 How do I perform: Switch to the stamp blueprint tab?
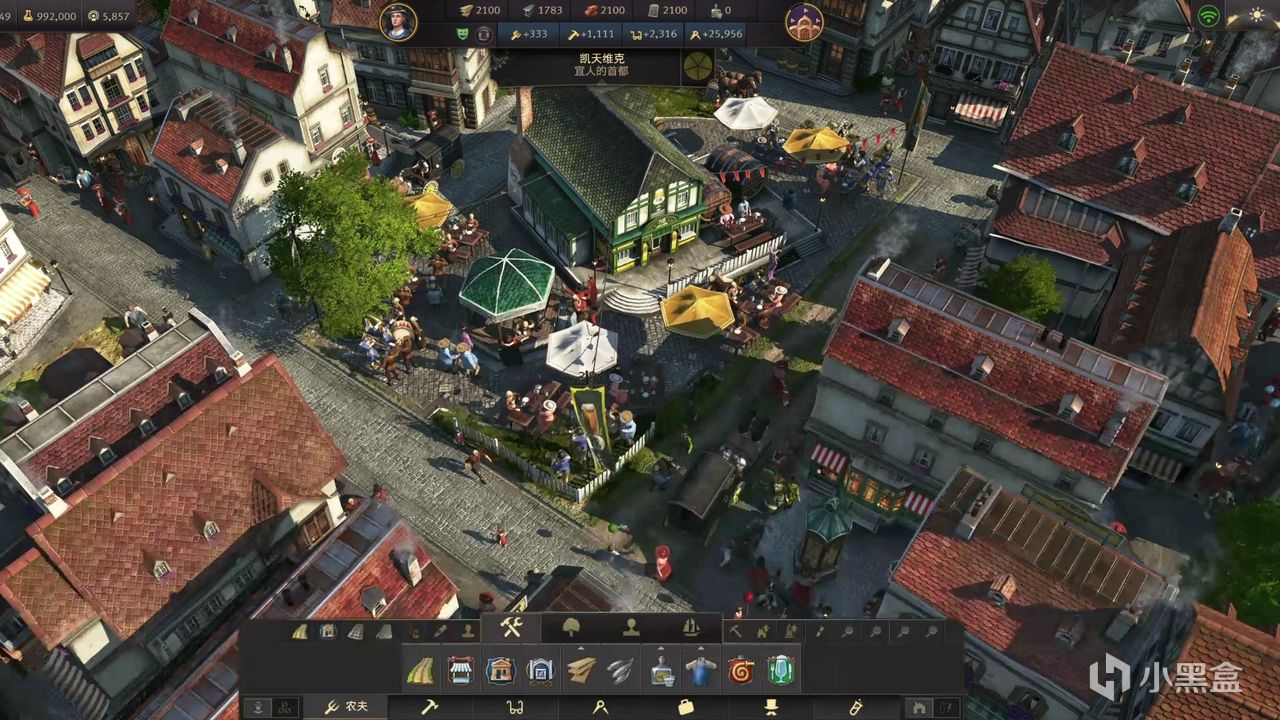point(631,628)
